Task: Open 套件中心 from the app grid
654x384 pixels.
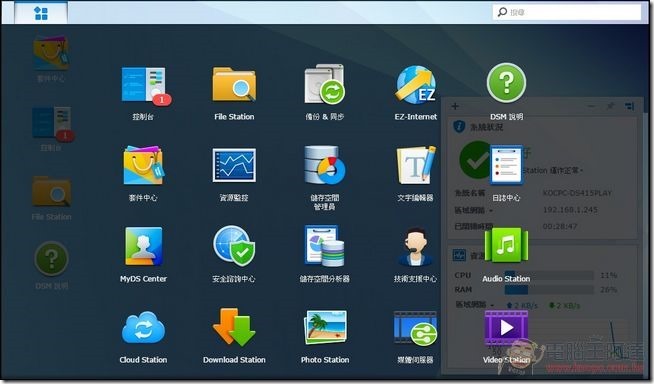Action: [x=143, y=174]
